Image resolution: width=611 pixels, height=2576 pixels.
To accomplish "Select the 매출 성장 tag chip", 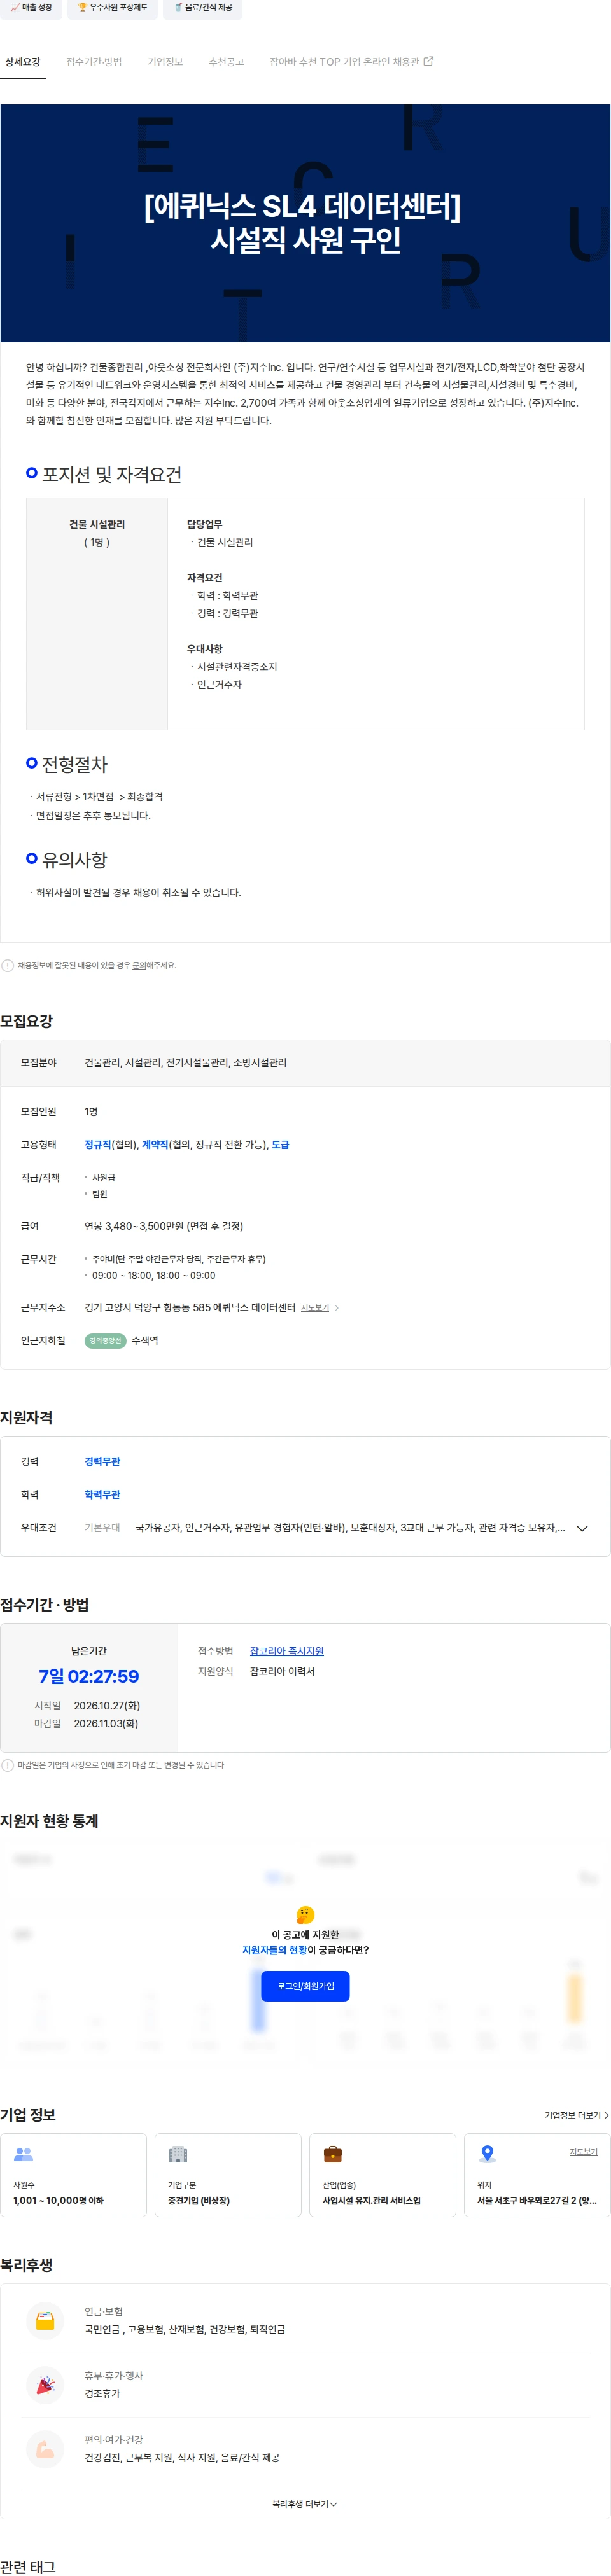I will (31, 8).
